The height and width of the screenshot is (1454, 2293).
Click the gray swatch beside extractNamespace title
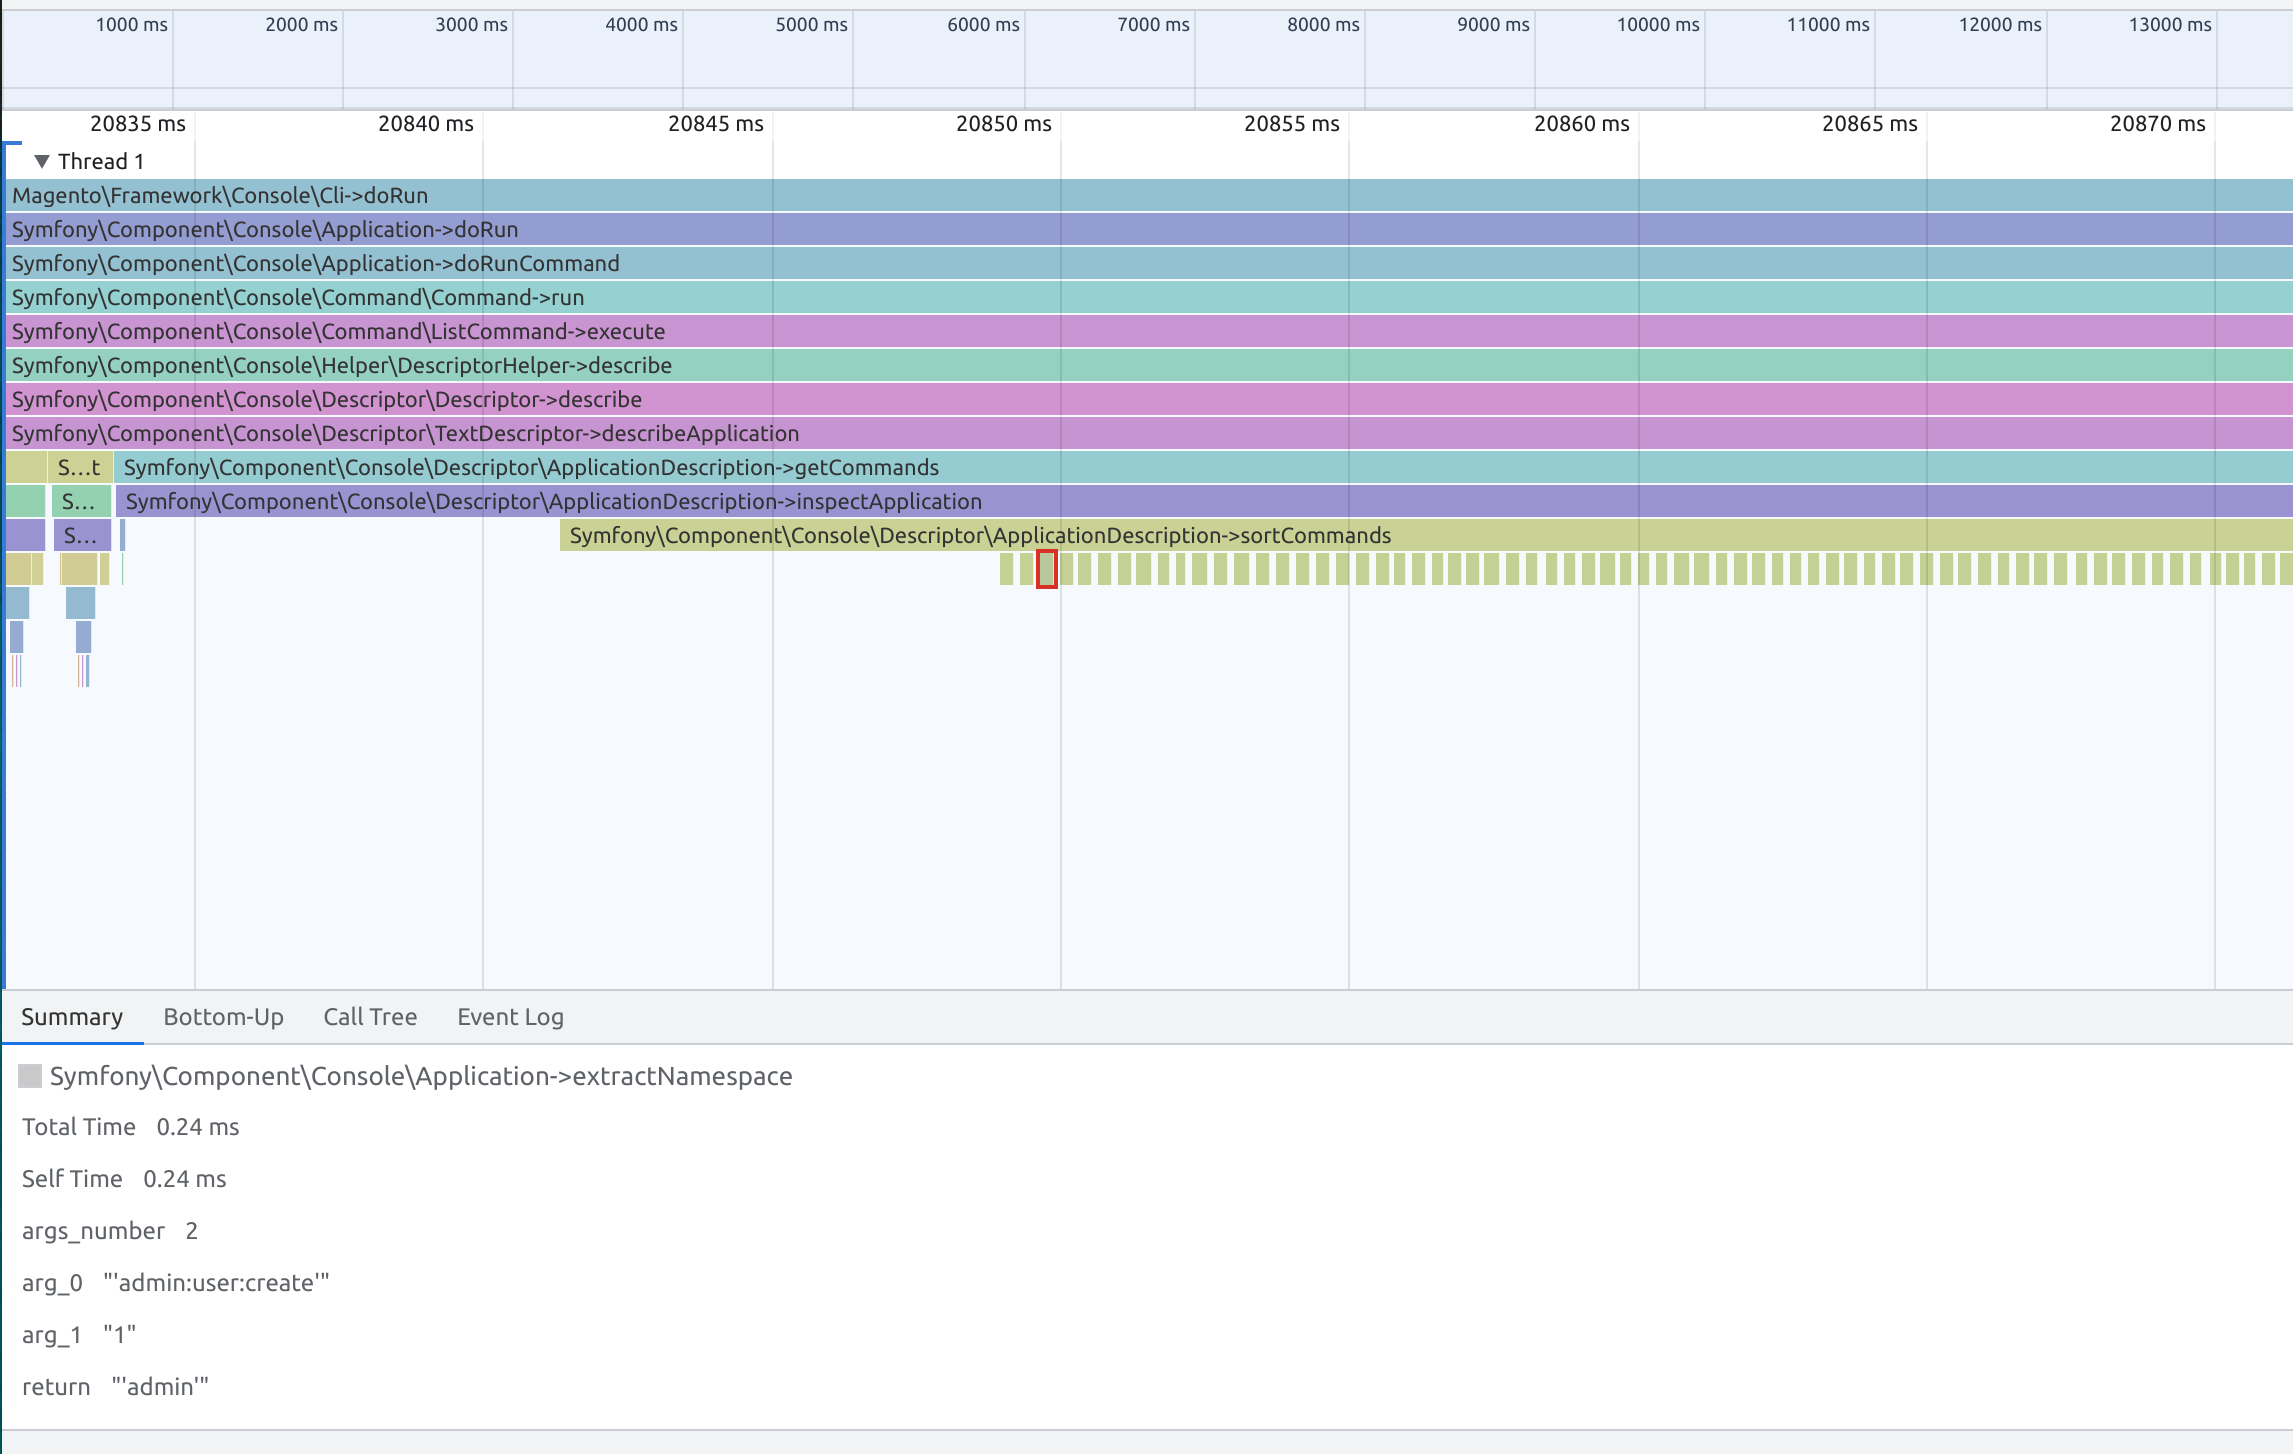(x=30, y=1076)
